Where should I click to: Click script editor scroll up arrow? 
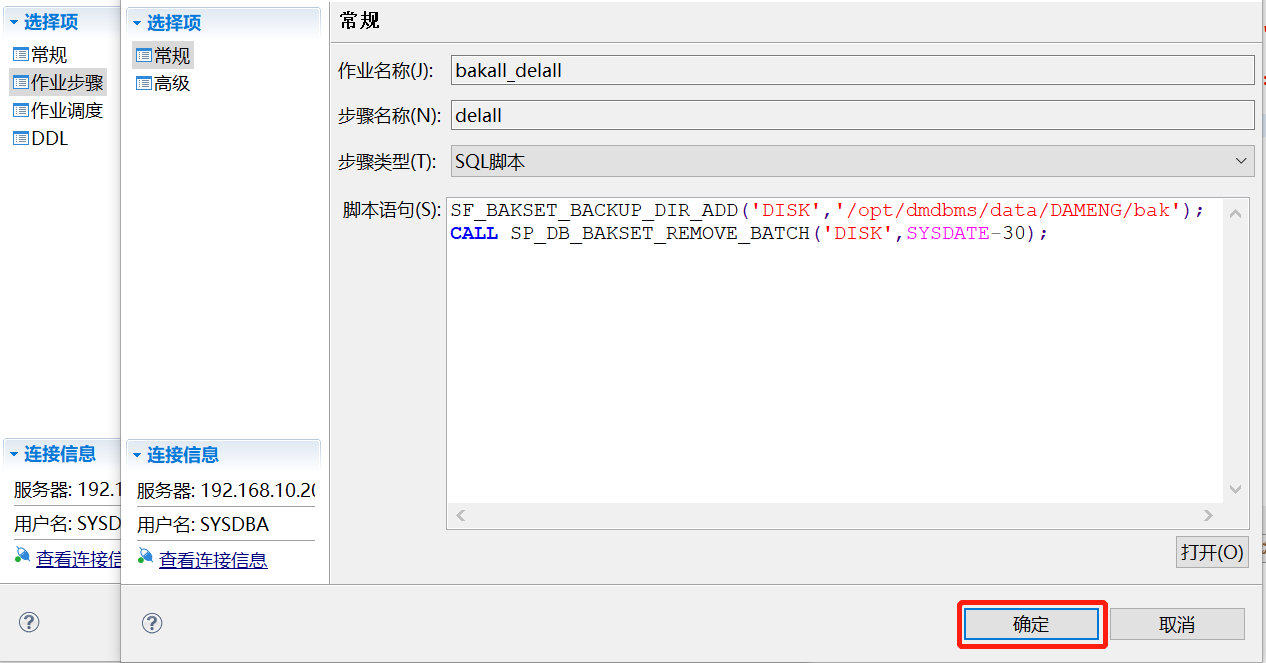pyautogui.click(x=1236, y=213)
